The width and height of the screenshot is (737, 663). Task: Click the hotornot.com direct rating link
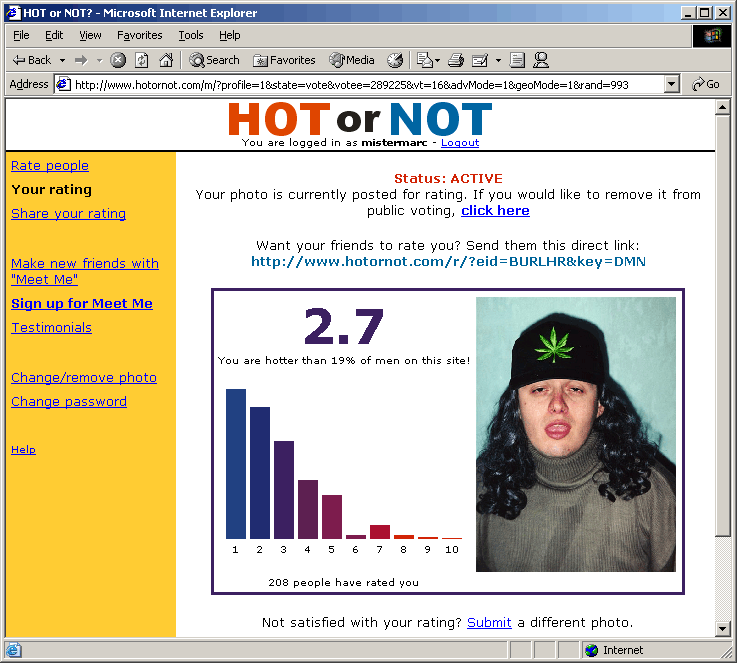tap(448, 262)
